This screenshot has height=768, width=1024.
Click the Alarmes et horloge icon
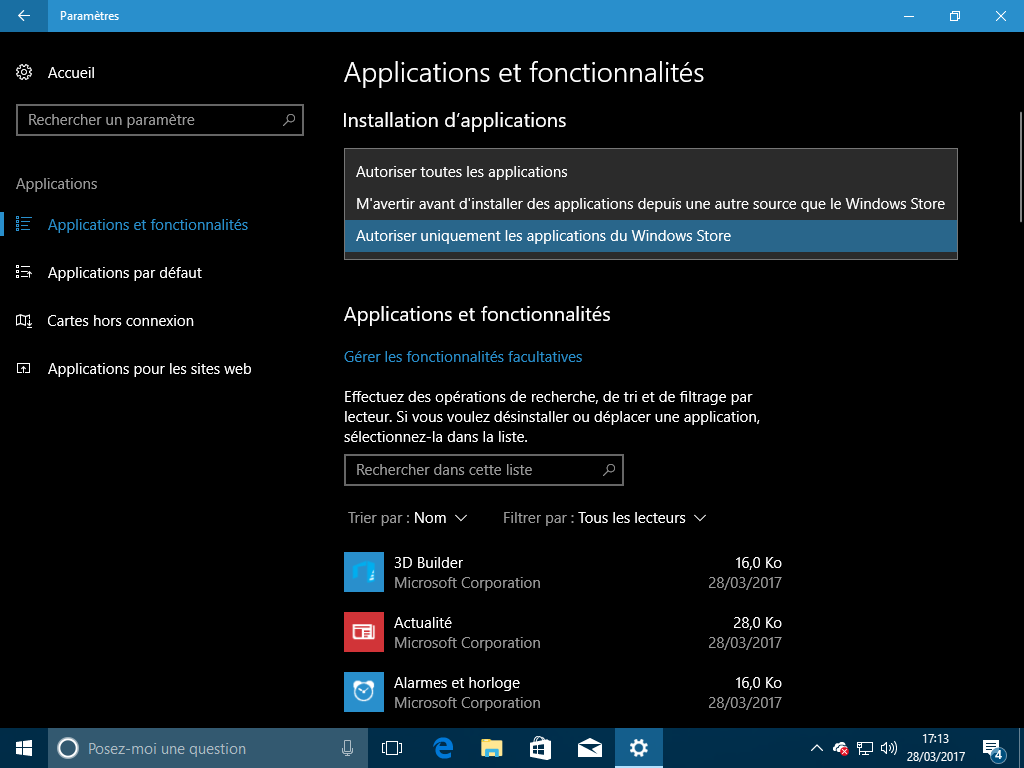click(364, 692)
